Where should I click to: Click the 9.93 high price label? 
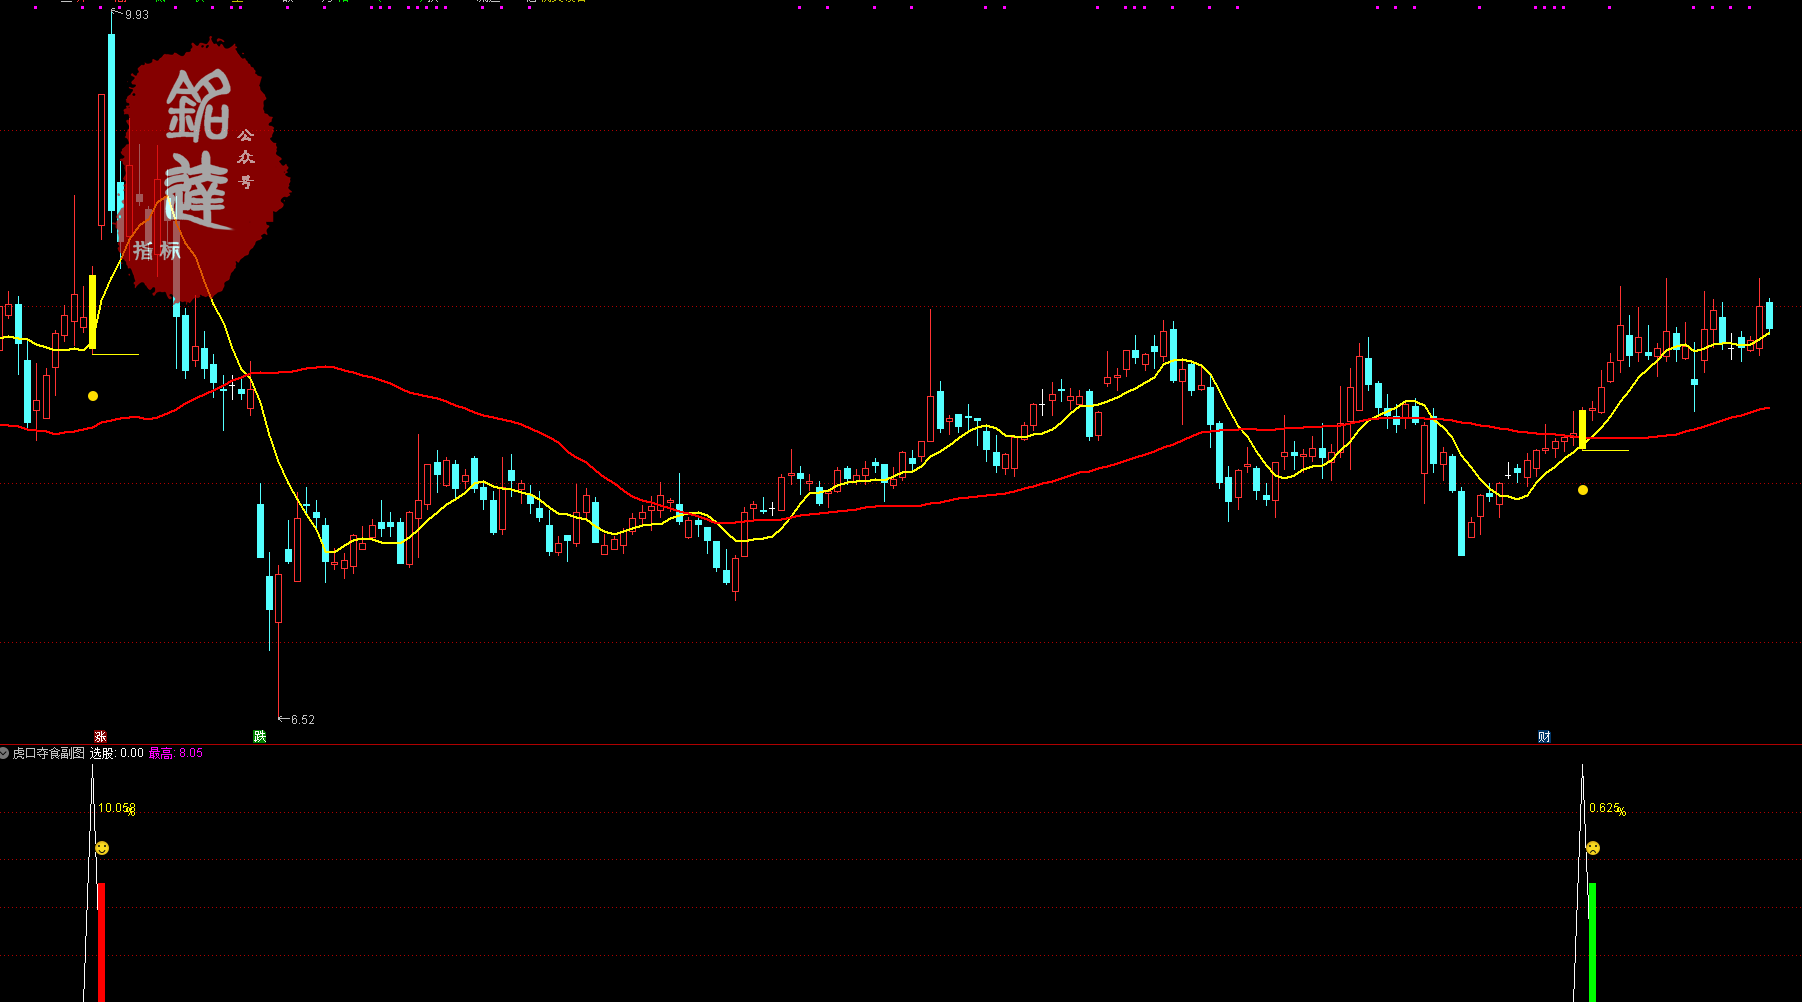coord(136,15)
